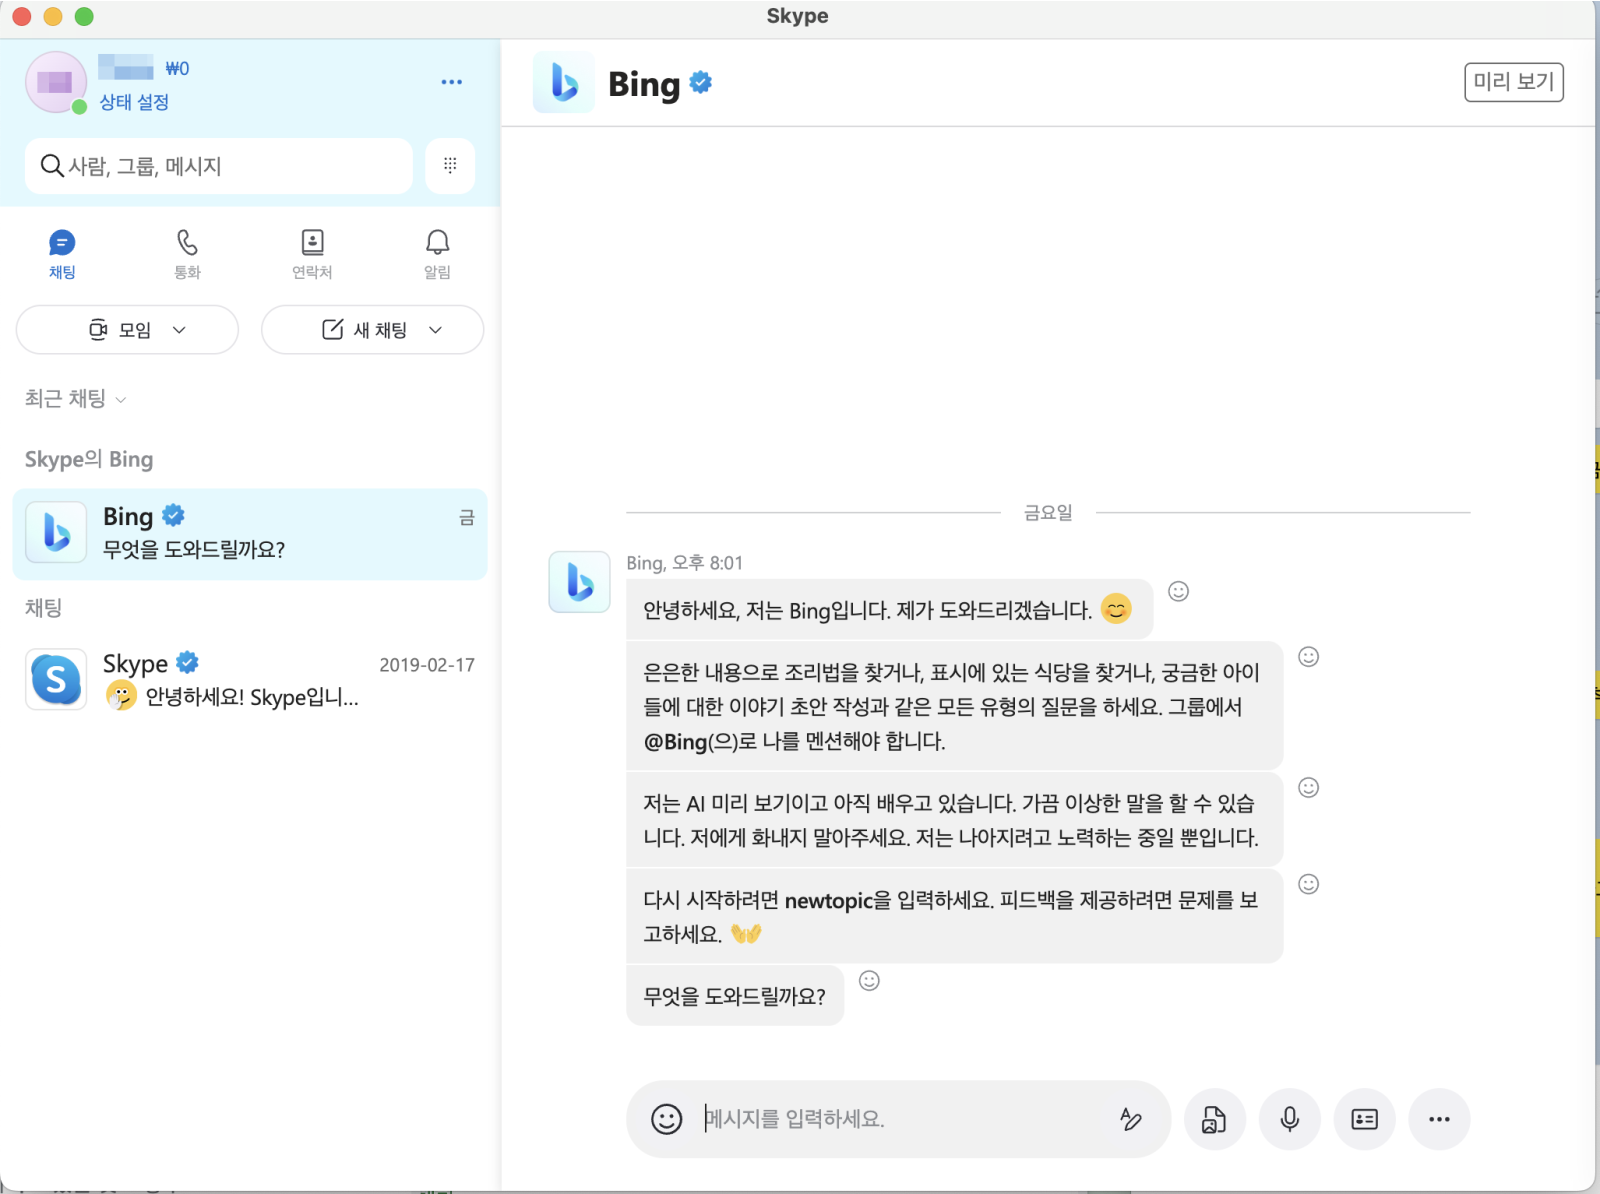The image size is (1600, 1194).
Task: Click the add files attachment icon
Action: (1214, 1119)
